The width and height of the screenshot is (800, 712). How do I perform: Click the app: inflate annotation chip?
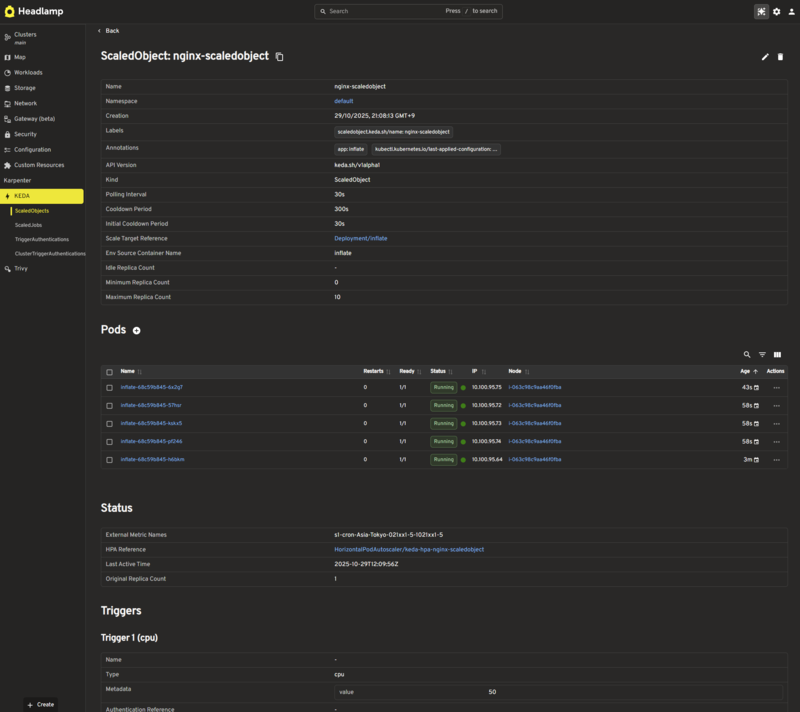tap(351, 149)
